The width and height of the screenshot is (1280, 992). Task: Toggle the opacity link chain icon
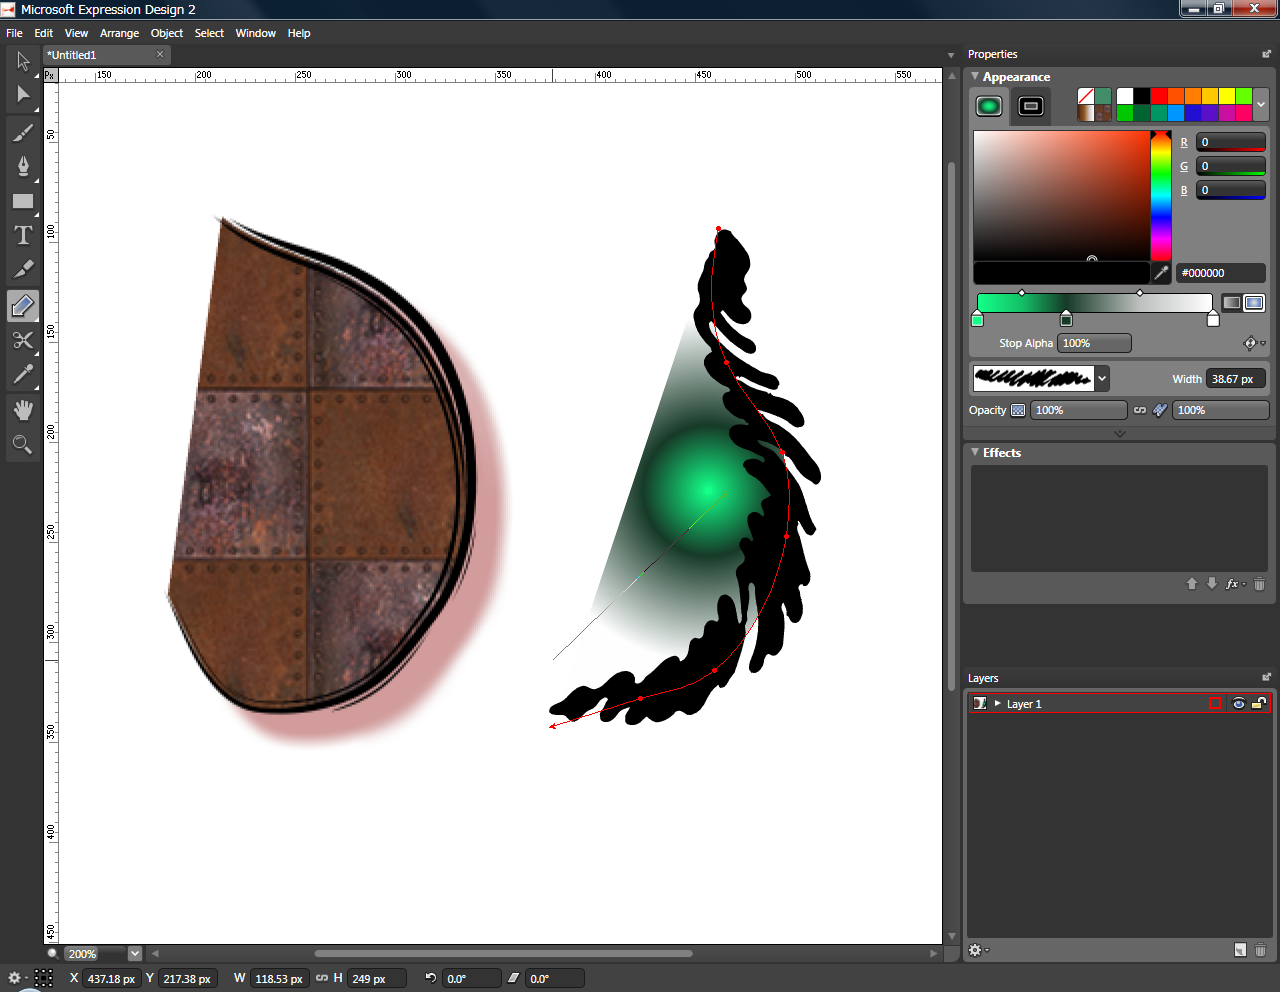(1140, 410)
